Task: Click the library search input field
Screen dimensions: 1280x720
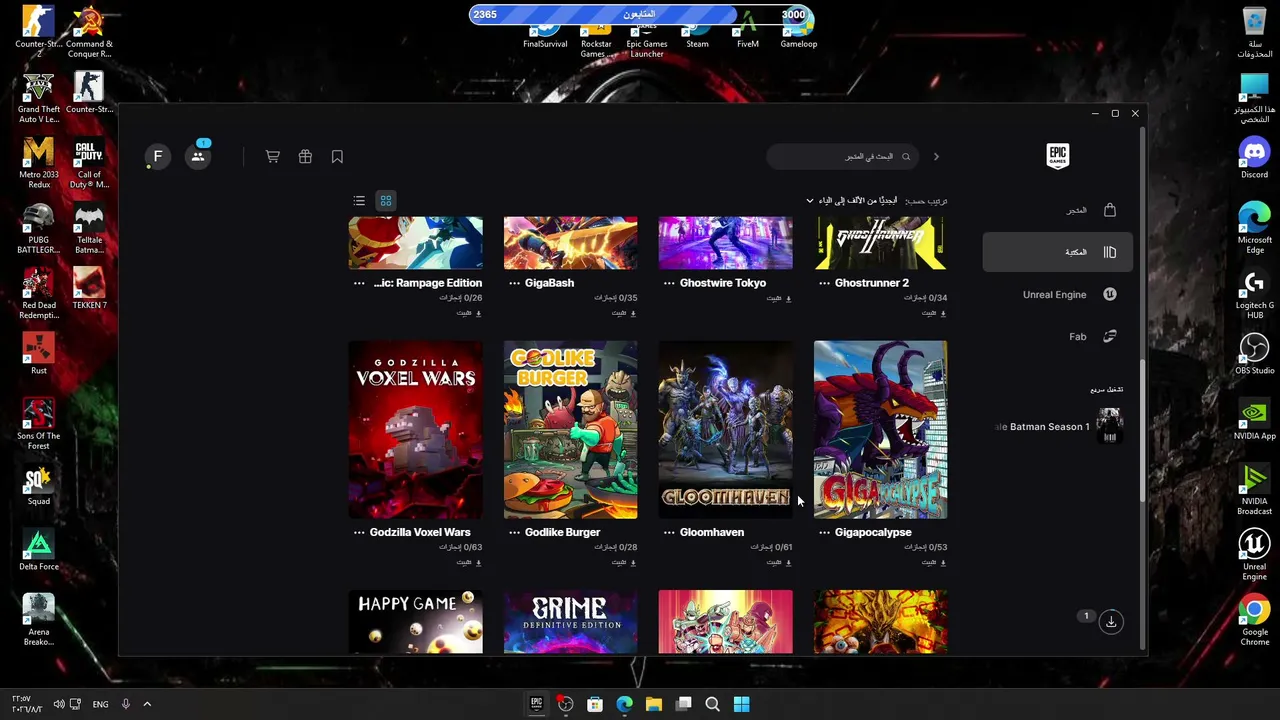Action: click(x=843, y=157)
